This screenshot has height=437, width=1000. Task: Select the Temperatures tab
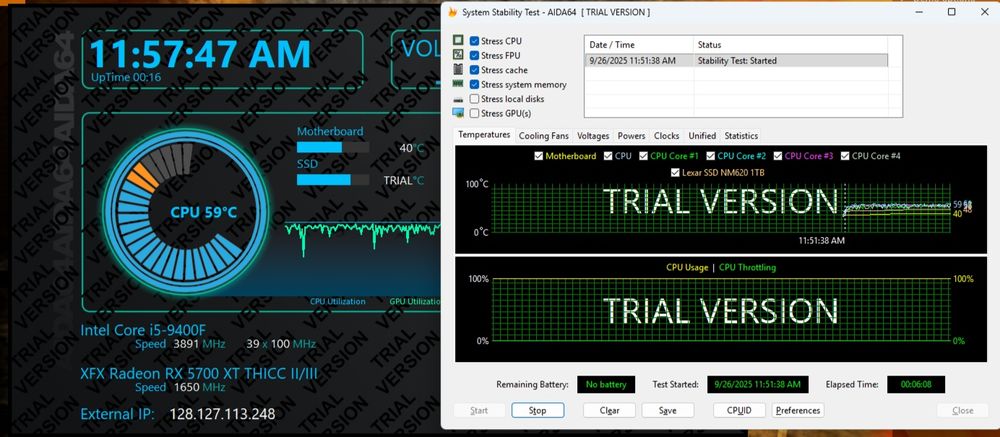click(484, 135)
